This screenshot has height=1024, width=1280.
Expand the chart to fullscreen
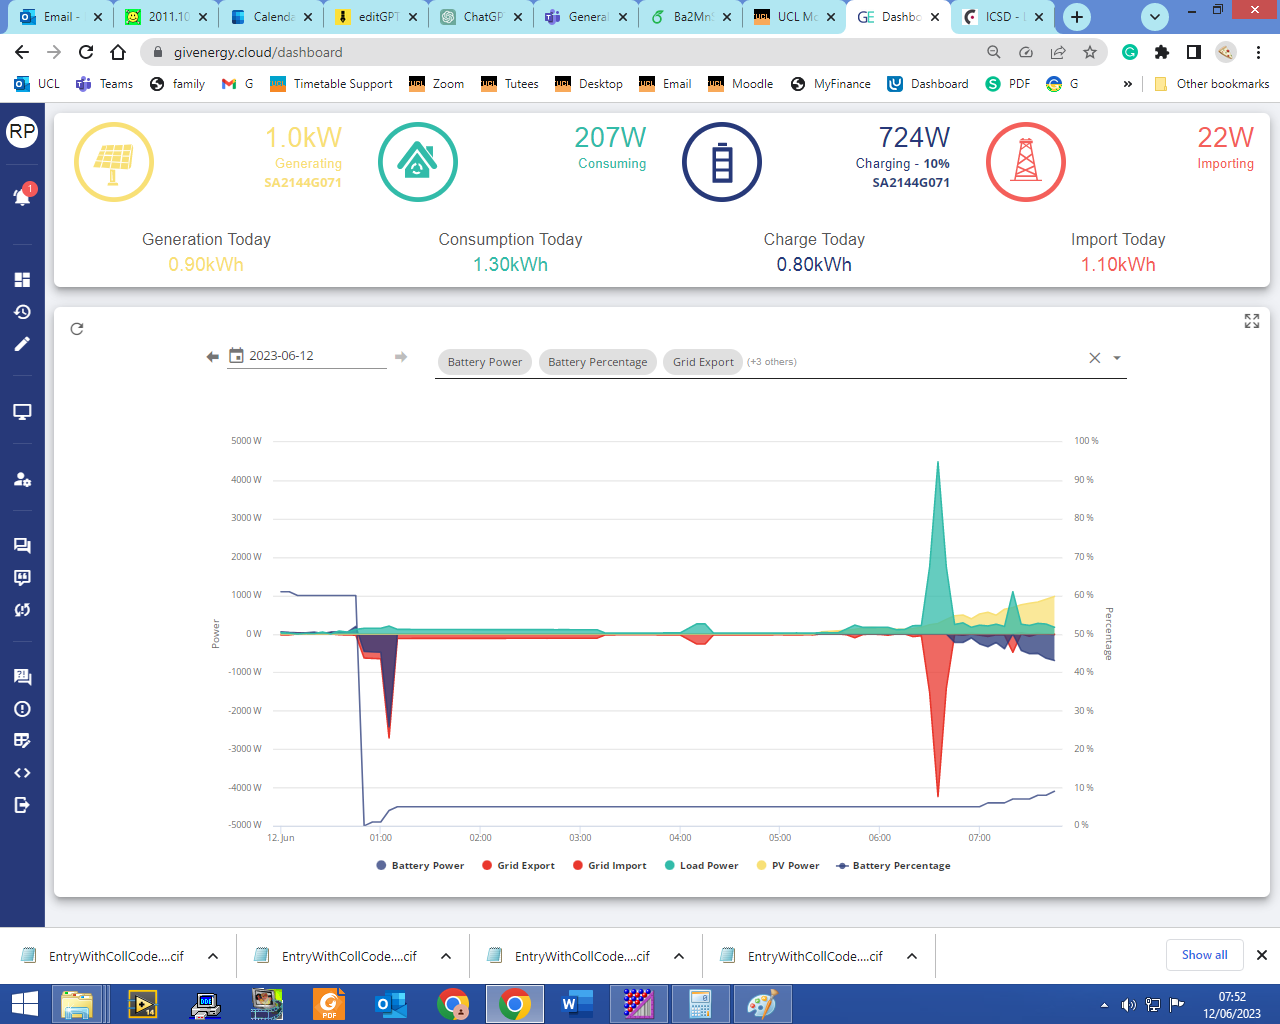(x=1251, y=321)
